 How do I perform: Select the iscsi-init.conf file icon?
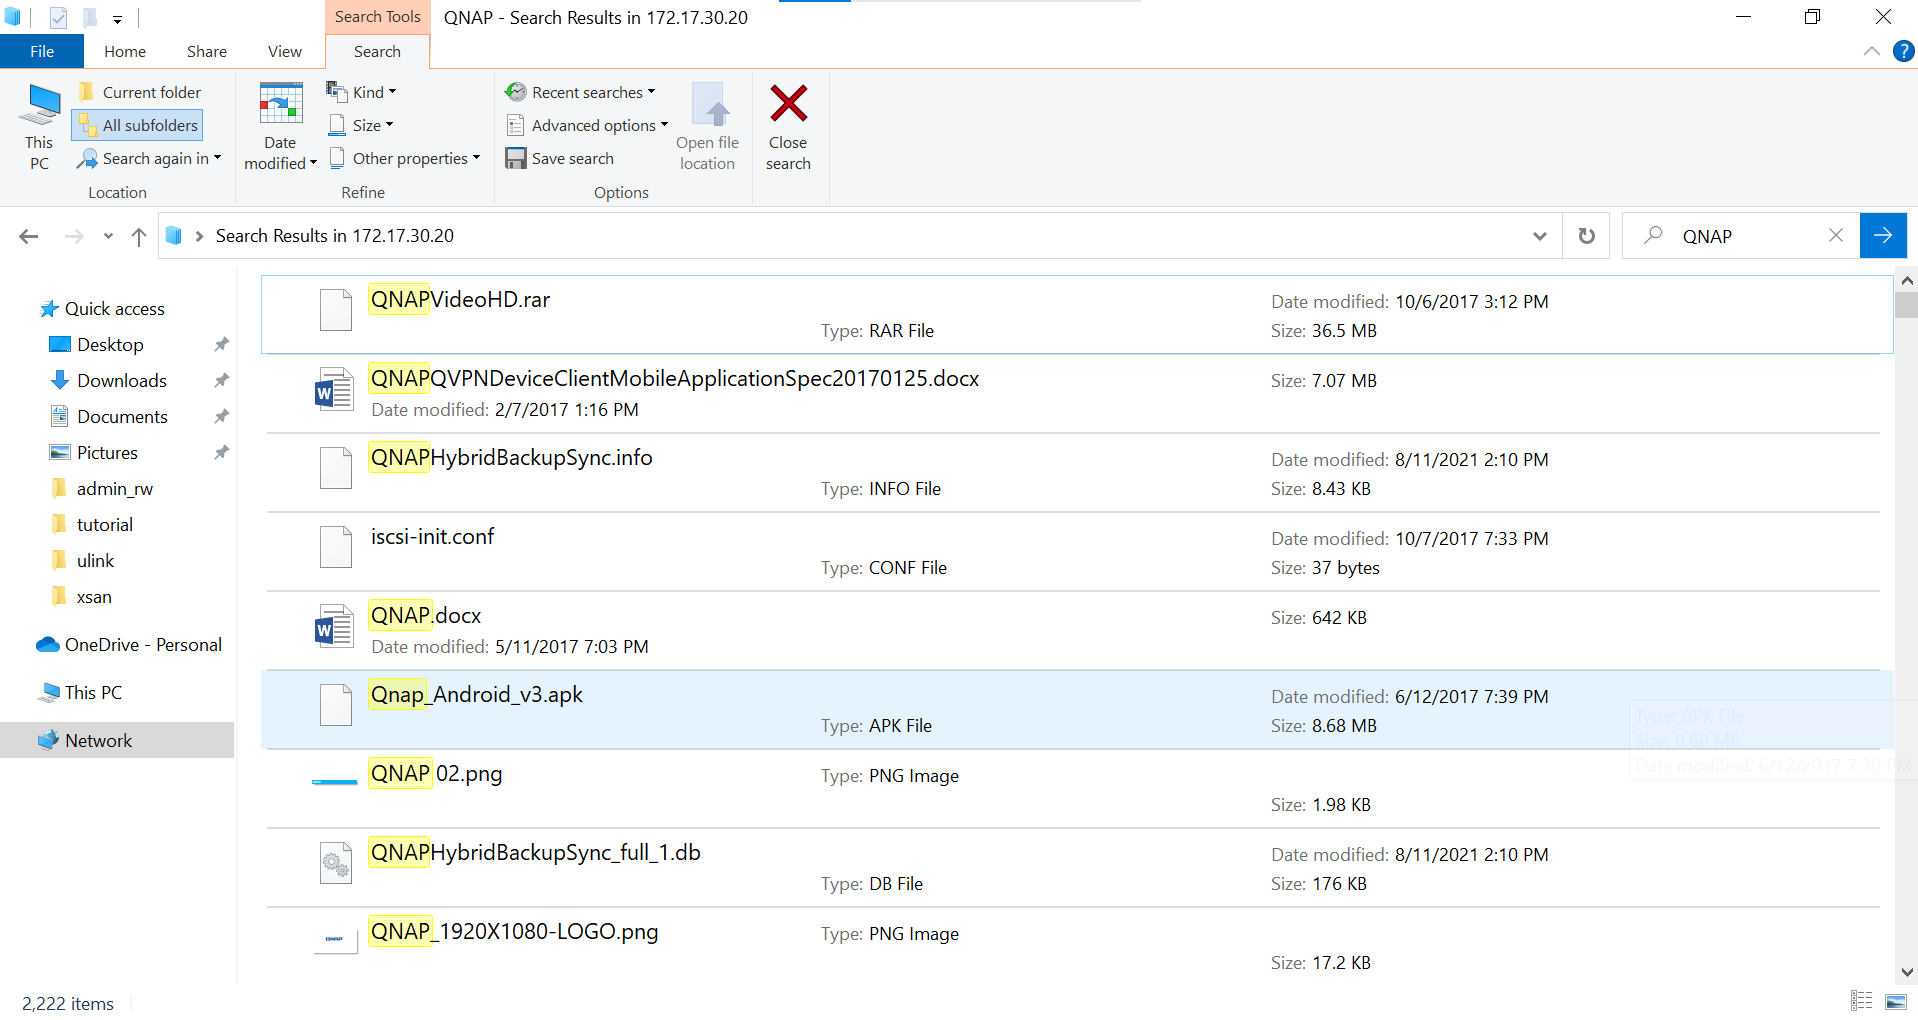click(336, 547)
